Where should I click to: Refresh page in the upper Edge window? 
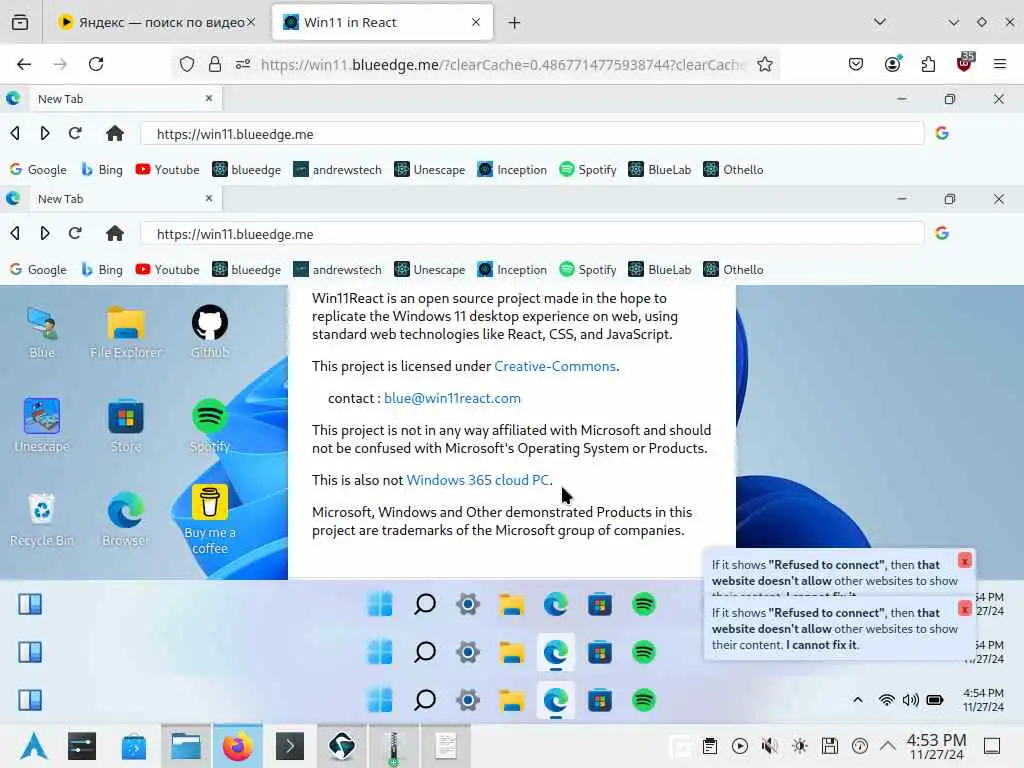point(75,133)
